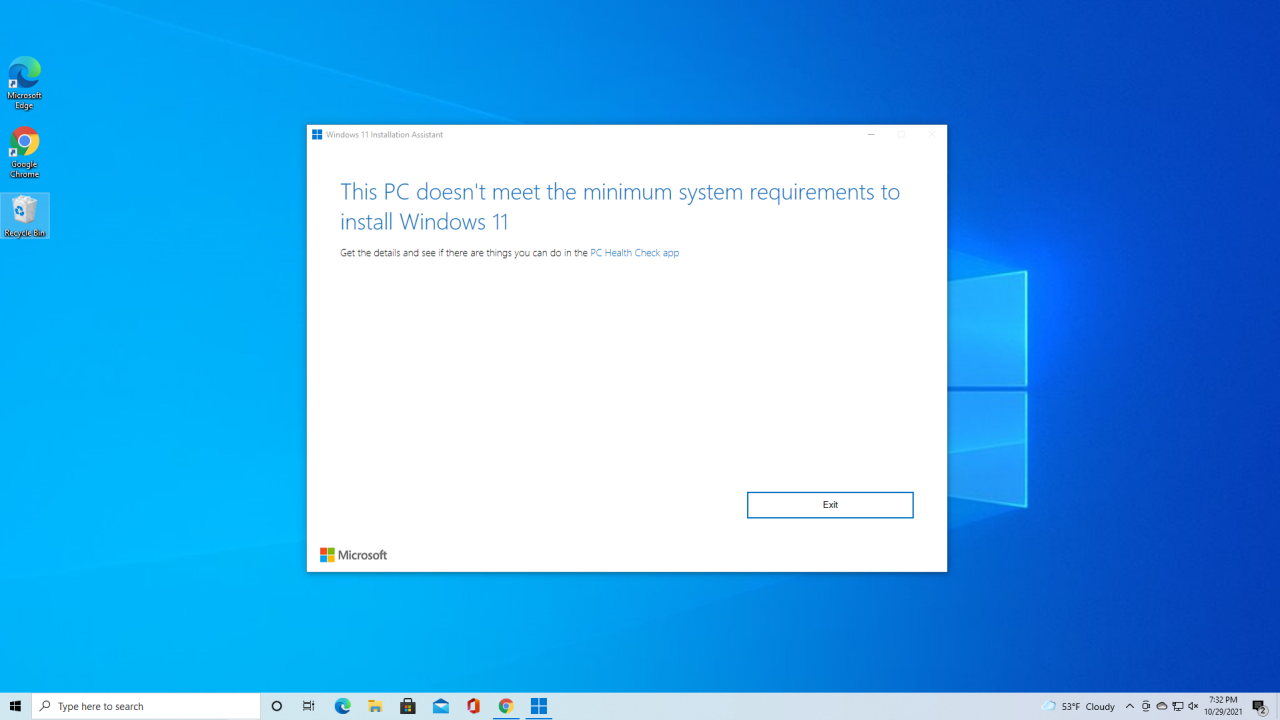The image size is (1280, 720).
Task: Launch Microsoft Store from the taskbar
Action: point(408,706)
